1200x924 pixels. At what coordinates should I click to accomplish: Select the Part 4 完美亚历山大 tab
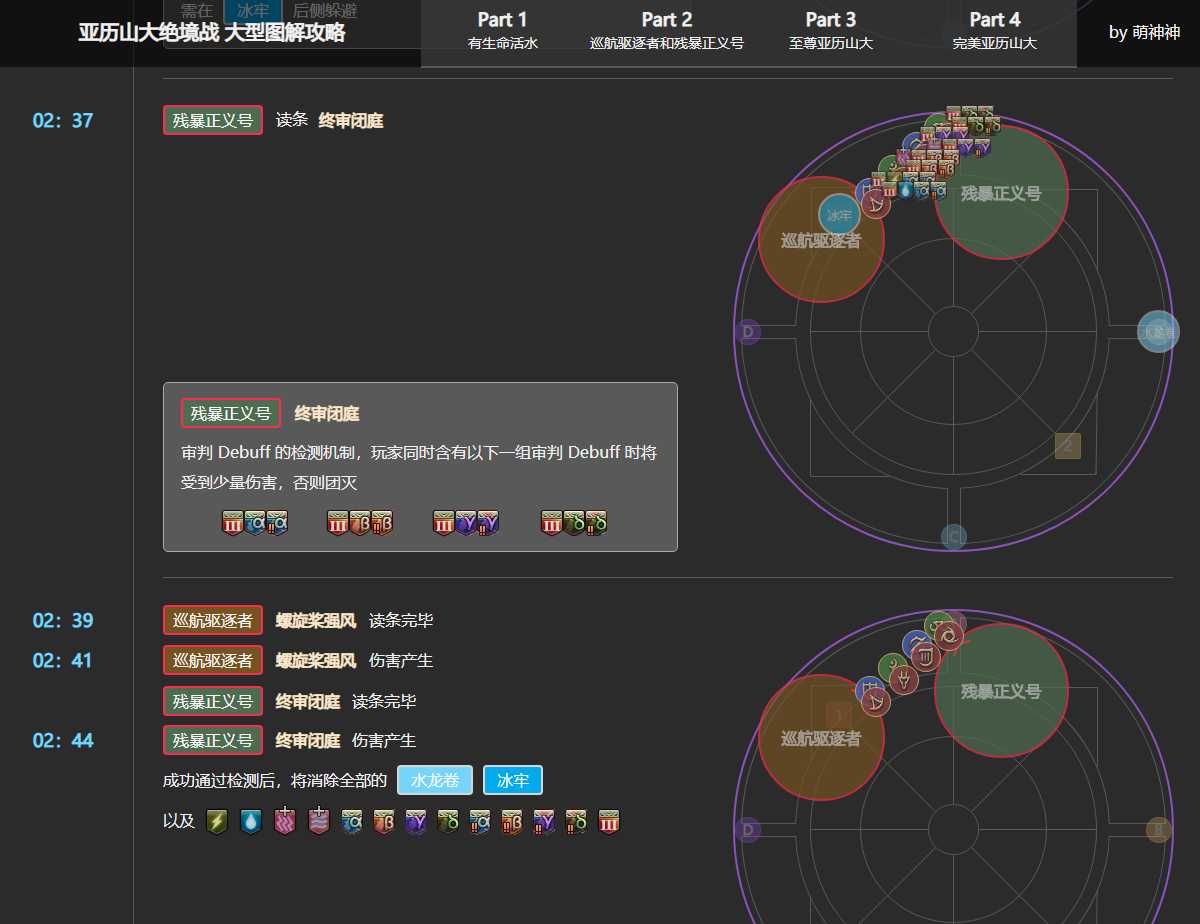pos(995,31)
